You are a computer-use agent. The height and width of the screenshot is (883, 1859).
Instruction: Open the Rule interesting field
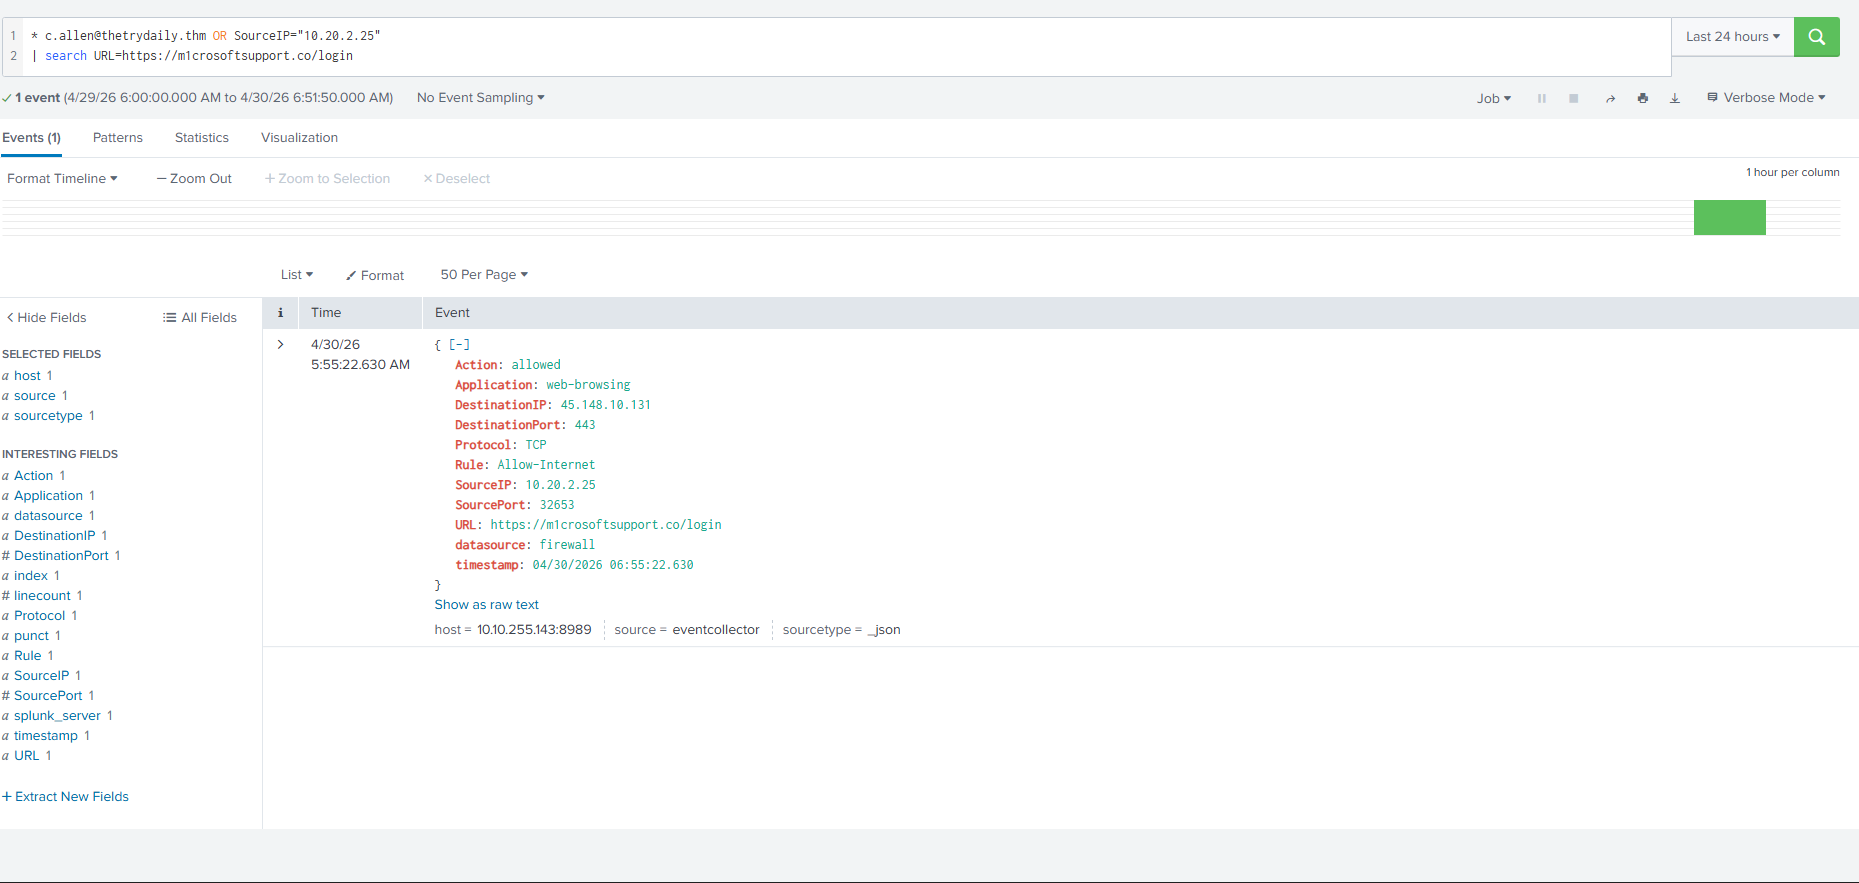coord(28,656)
